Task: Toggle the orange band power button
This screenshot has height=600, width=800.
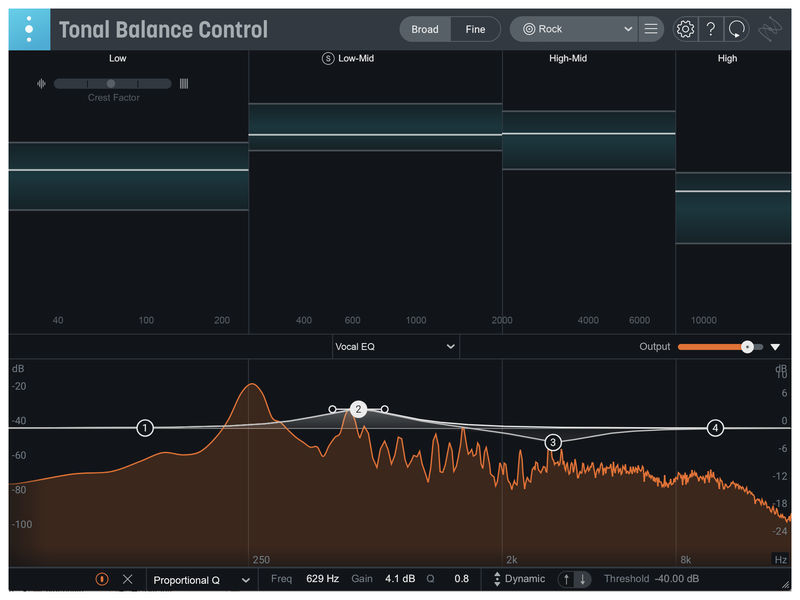Action: point(102,579)
